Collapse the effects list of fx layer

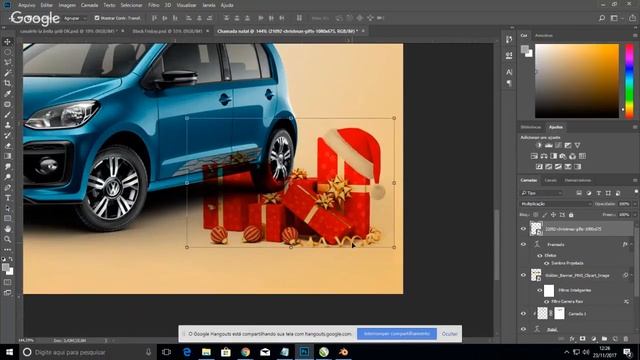631,244
